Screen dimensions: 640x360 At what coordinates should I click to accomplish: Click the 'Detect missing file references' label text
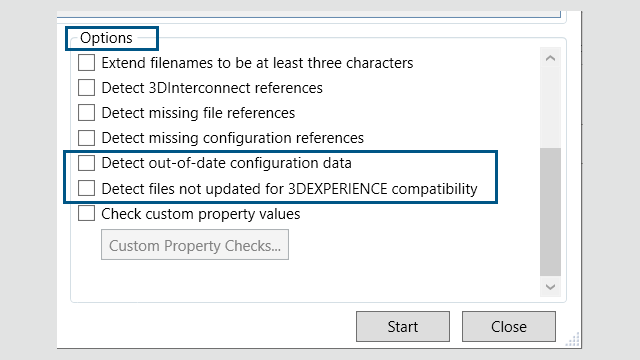coord(198,113)
